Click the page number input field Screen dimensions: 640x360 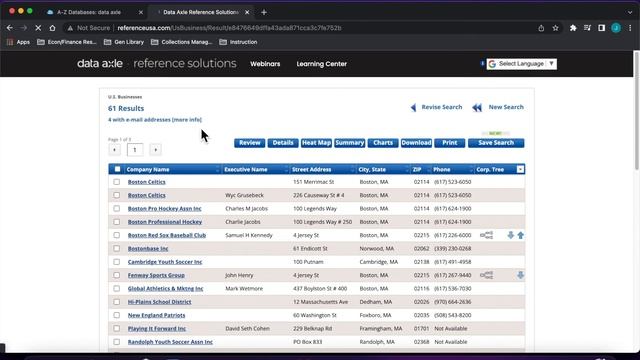coord(135,150)
